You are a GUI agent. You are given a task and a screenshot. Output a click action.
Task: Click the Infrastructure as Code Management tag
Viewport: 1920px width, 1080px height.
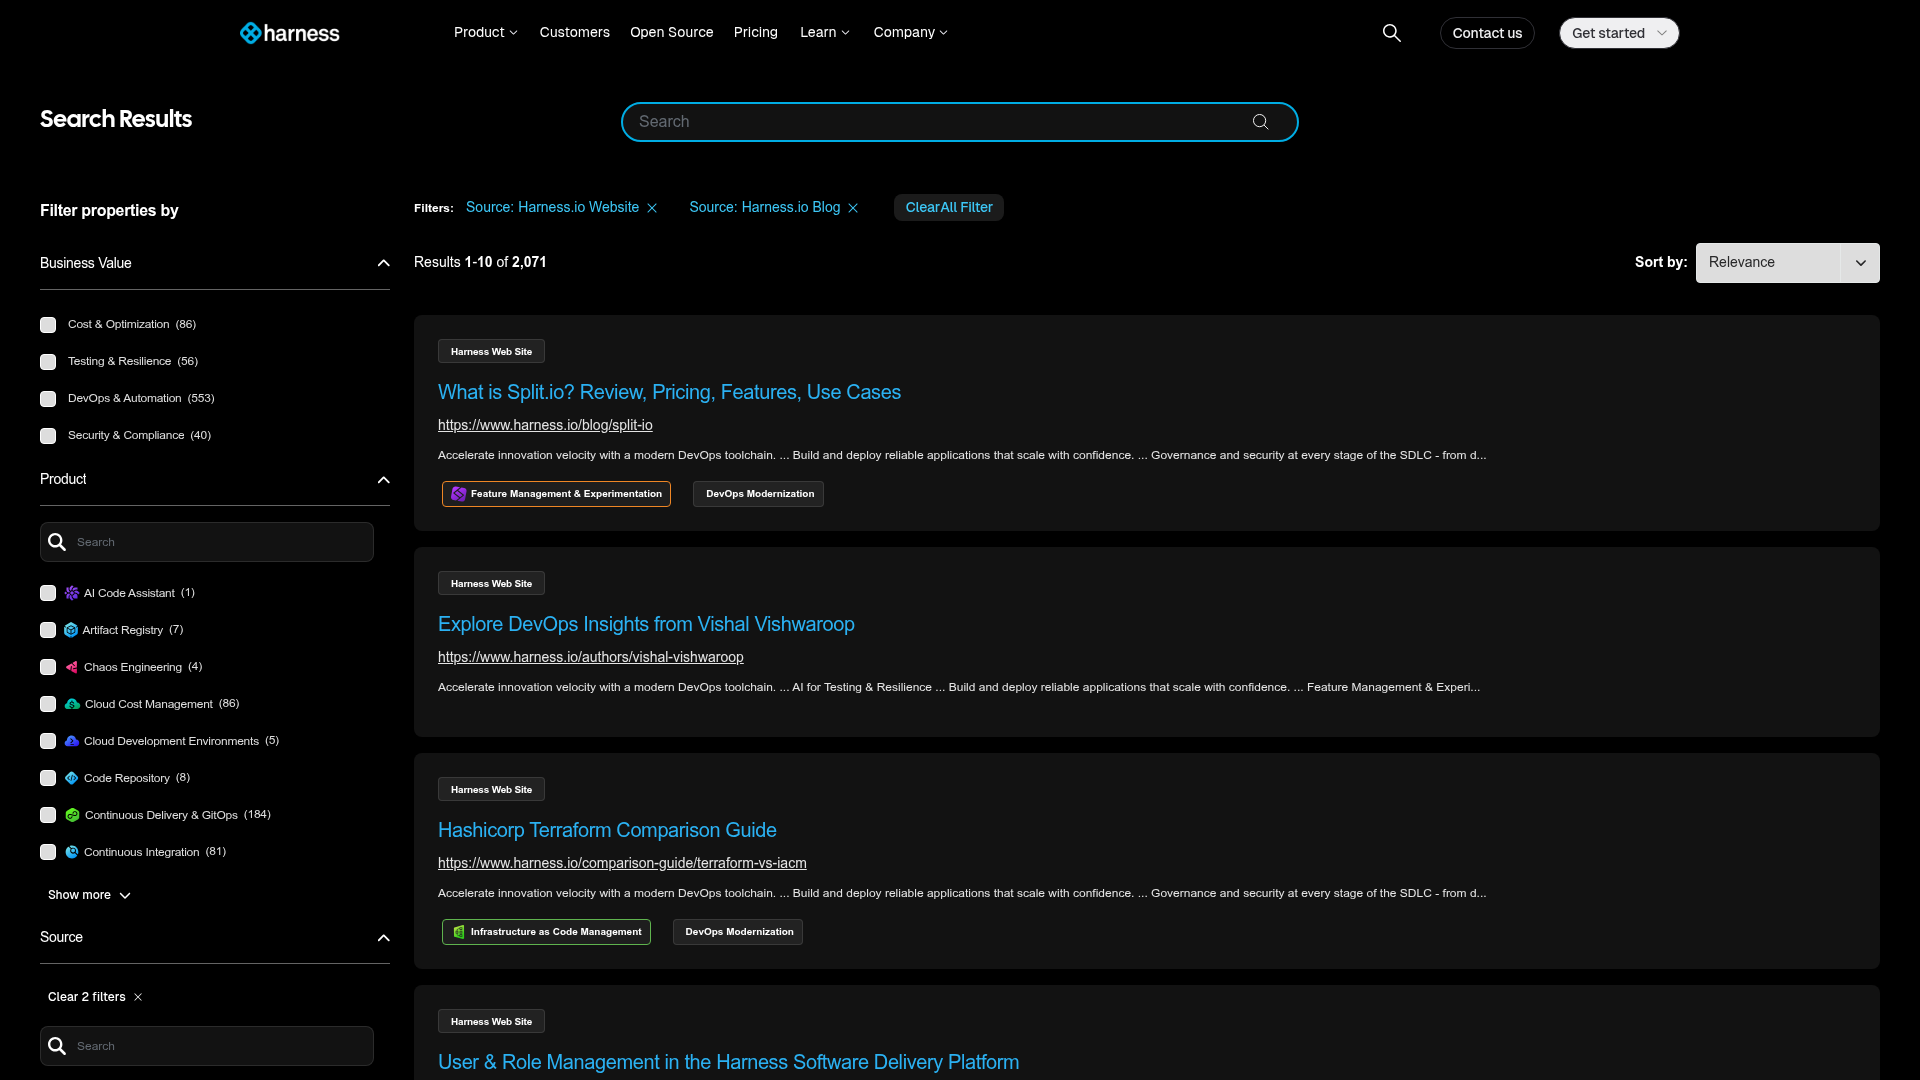[x=546, y=932]
